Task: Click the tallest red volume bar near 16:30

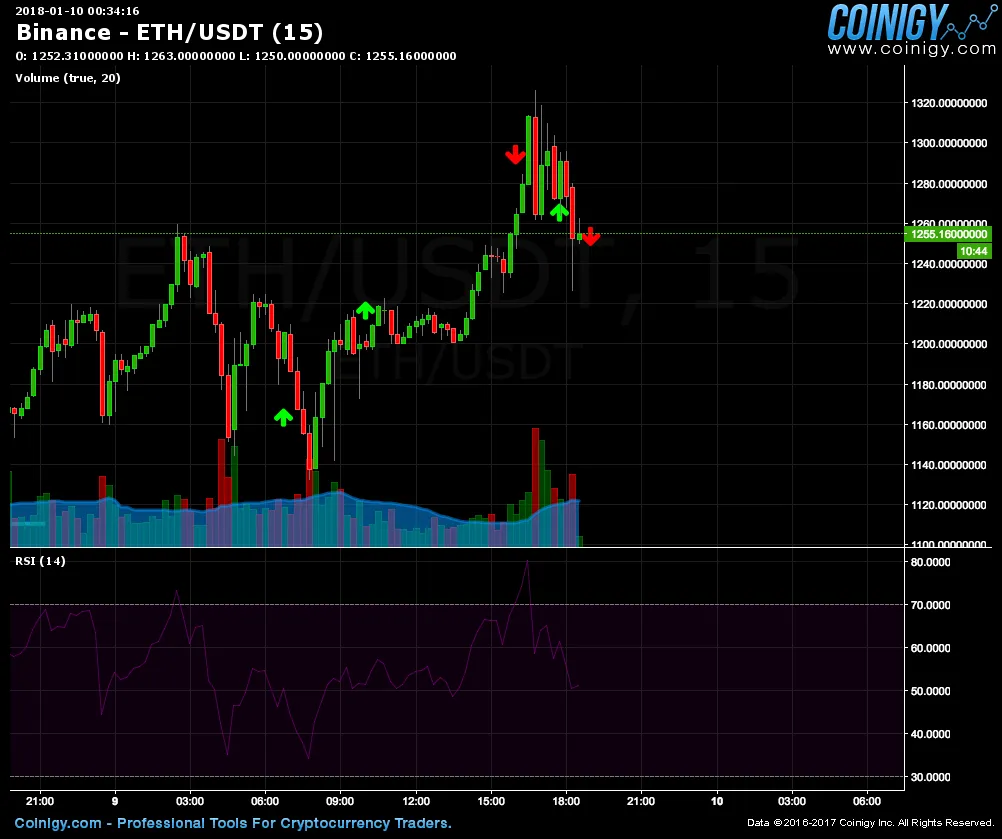Action: (x=536, y=487)
